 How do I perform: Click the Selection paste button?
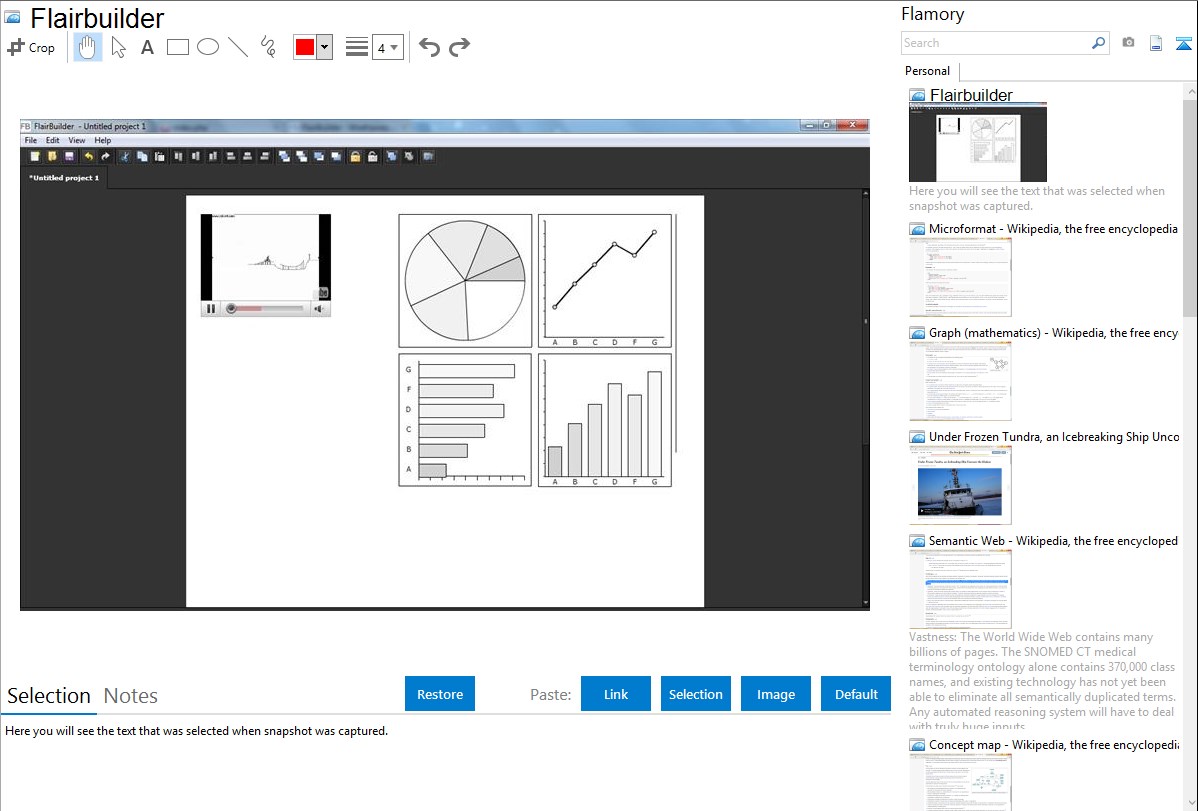pyautogui.click(x=696, y=694)
